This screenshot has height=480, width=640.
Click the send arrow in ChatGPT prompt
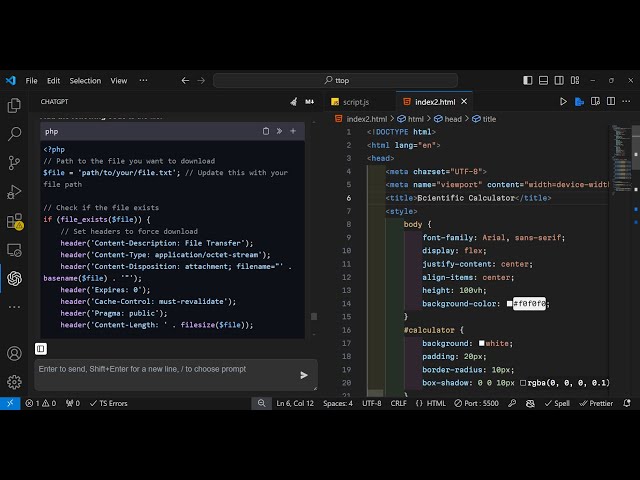[304, 375]
